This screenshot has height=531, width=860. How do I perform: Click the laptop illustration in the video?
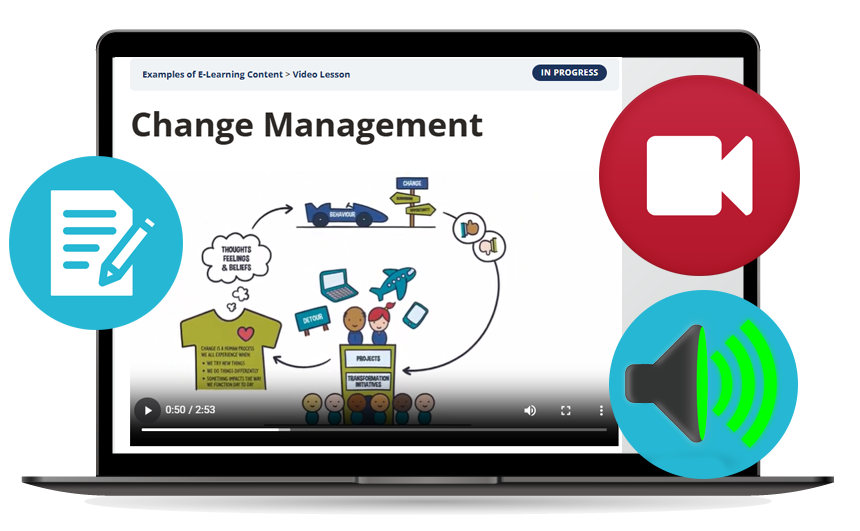(x=338, y=286)
